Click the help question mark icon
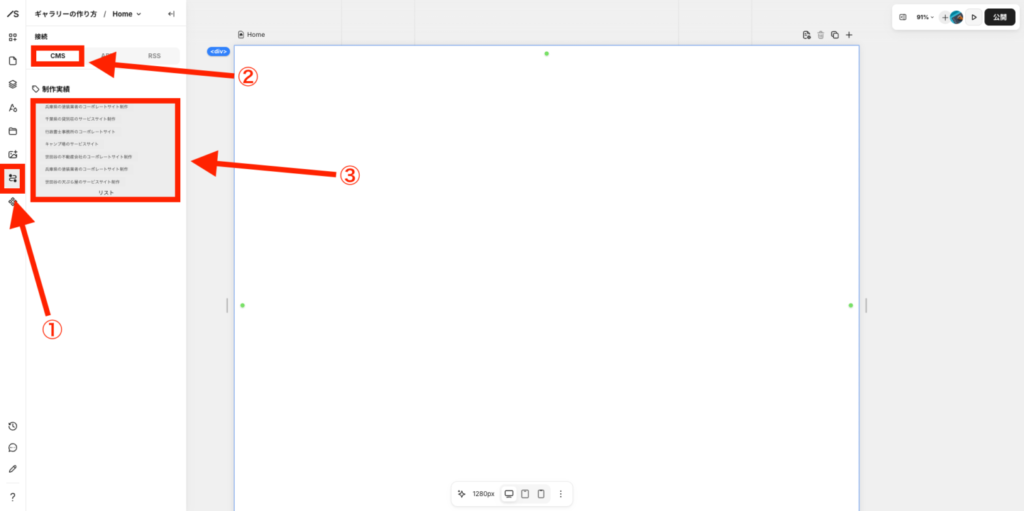Screen dimensions: 1024x511 (x=12, y=497)
